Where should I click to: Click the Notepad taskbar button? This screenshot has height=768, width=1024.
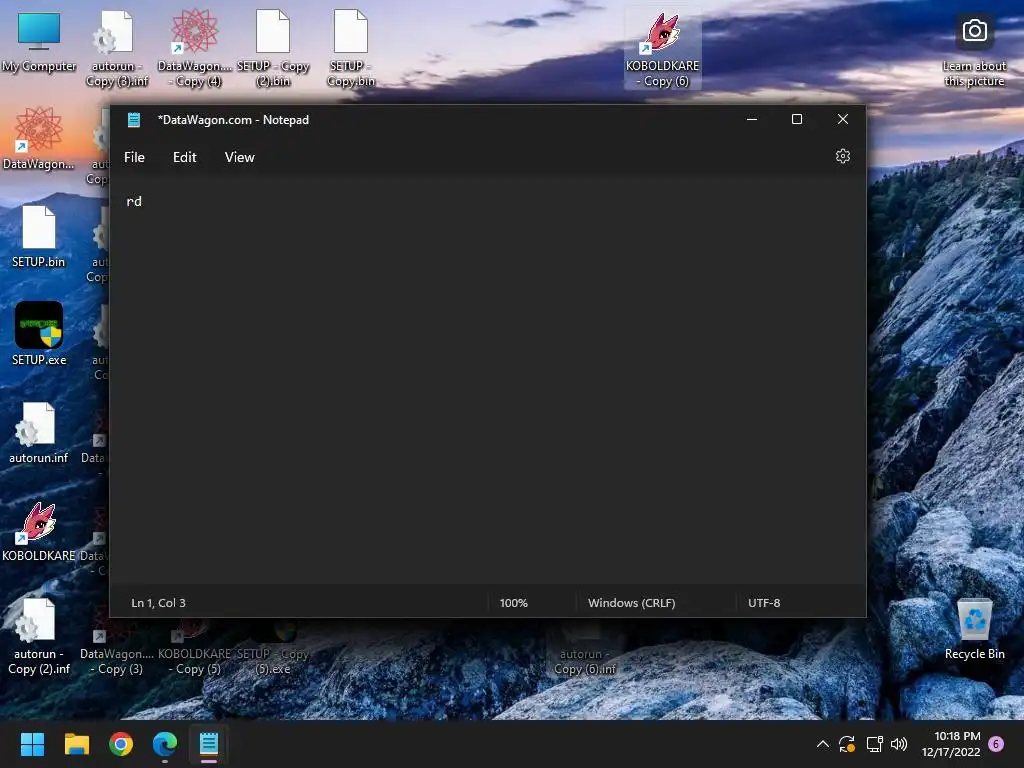click(209, 744)
